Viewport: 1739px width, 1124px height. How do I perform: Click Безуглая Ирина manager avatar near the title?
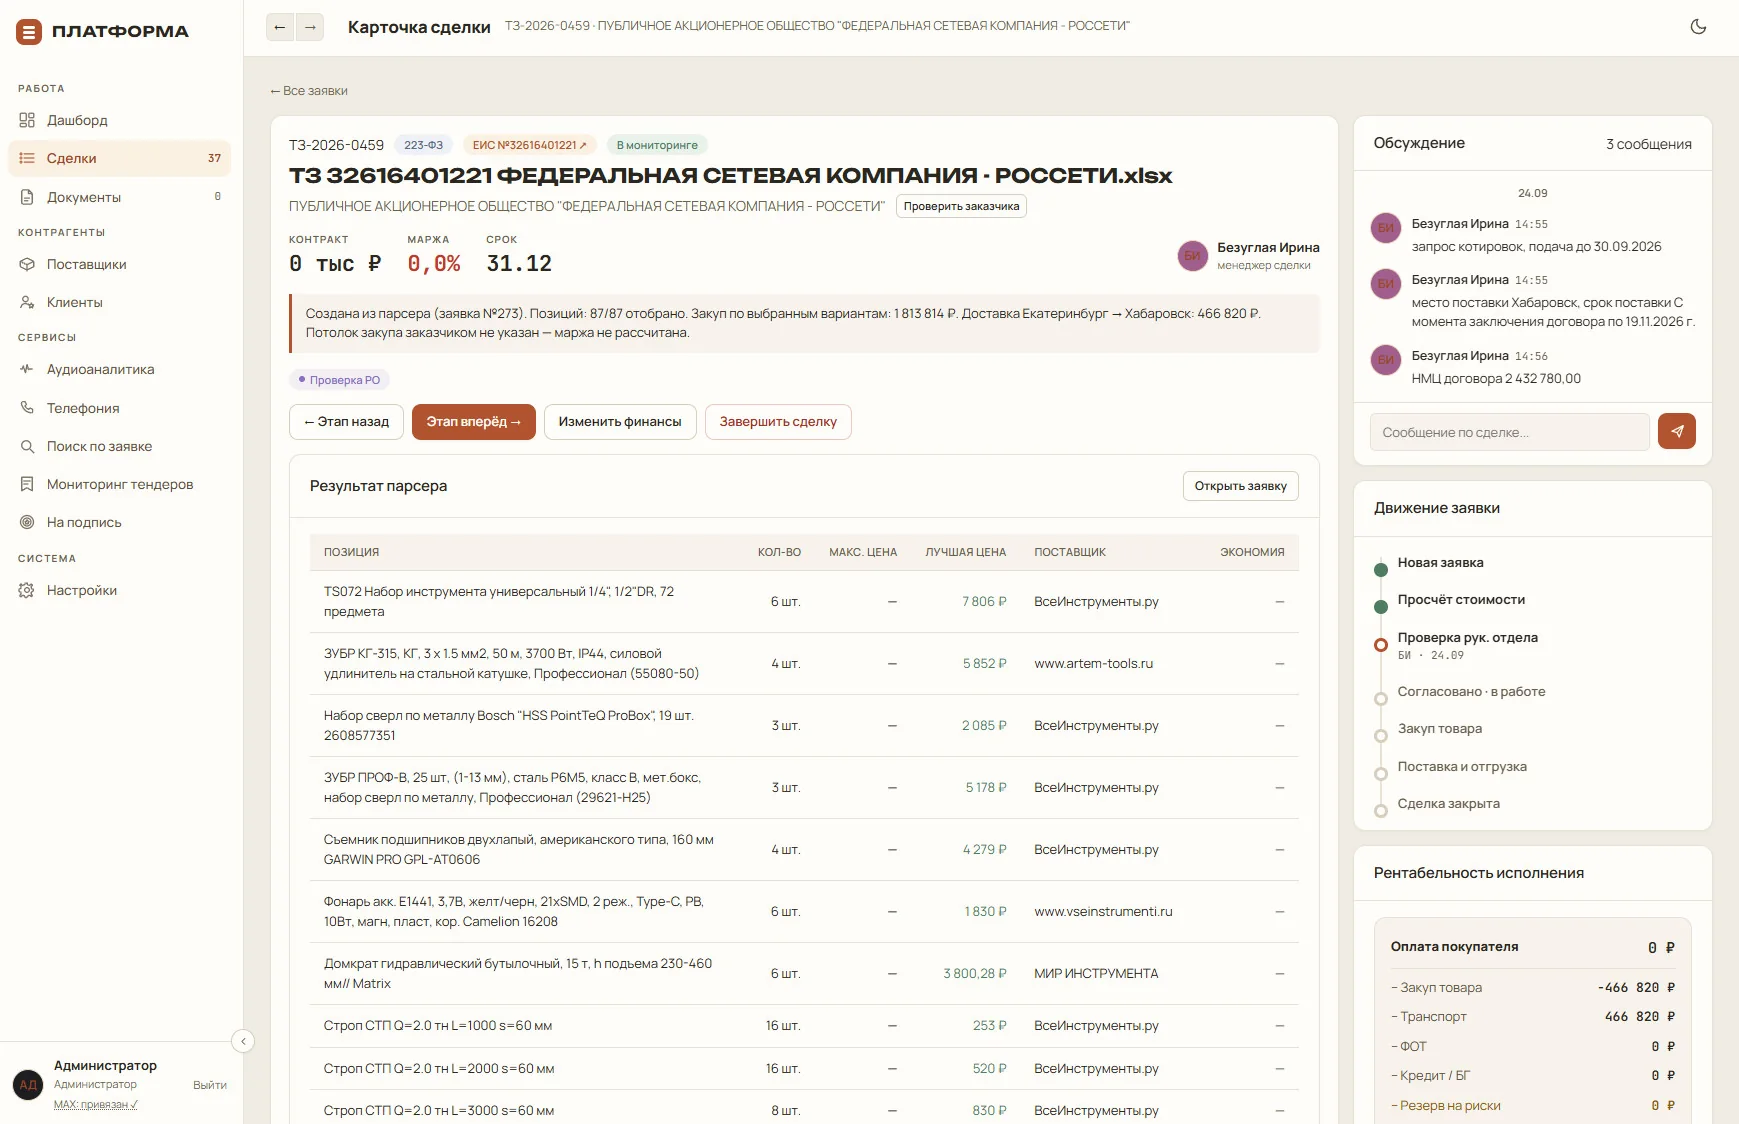point(1192,256)
